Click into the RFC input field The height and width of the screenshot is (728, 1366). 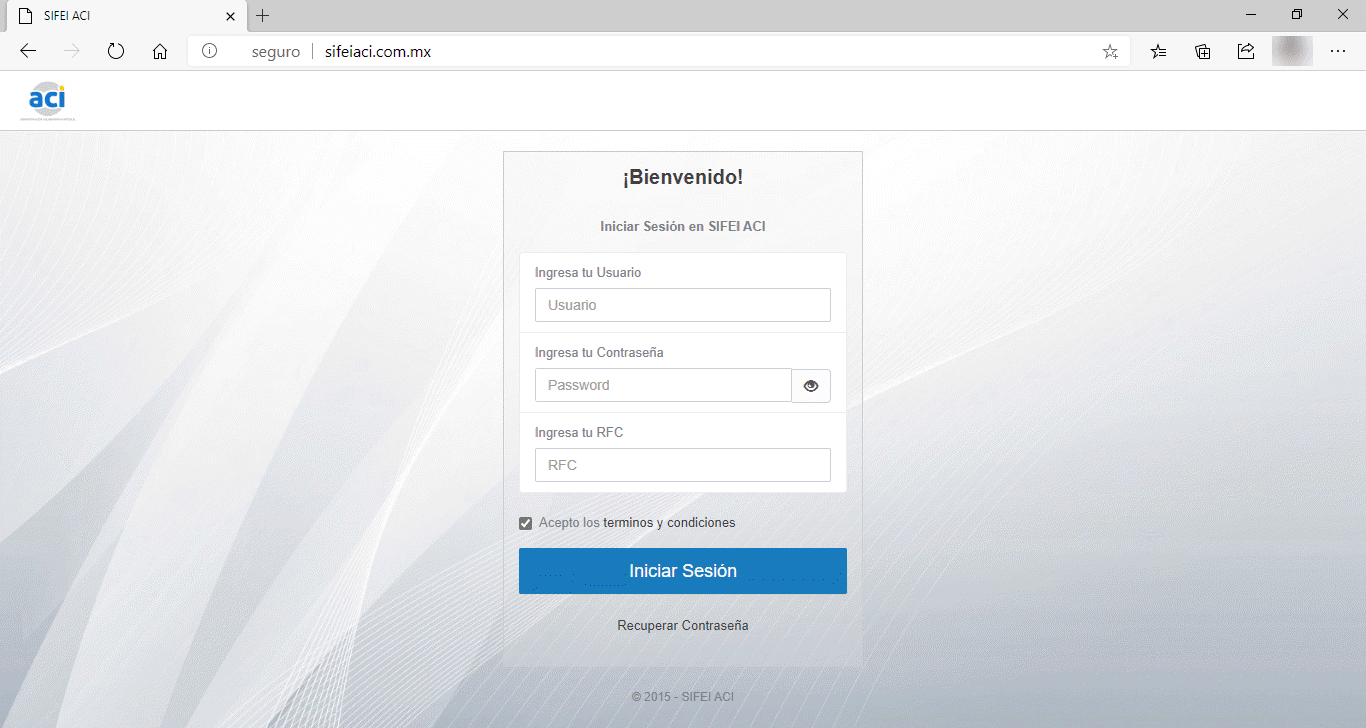tap(682, 465)
